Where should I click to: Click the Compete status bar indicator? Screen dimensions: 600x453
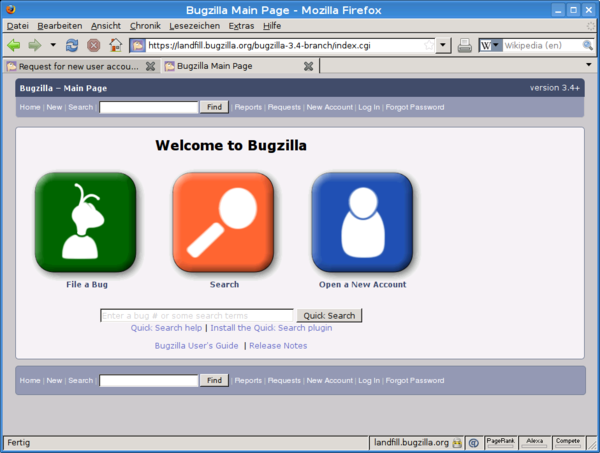pyautogui.click(x=568, y=442)
